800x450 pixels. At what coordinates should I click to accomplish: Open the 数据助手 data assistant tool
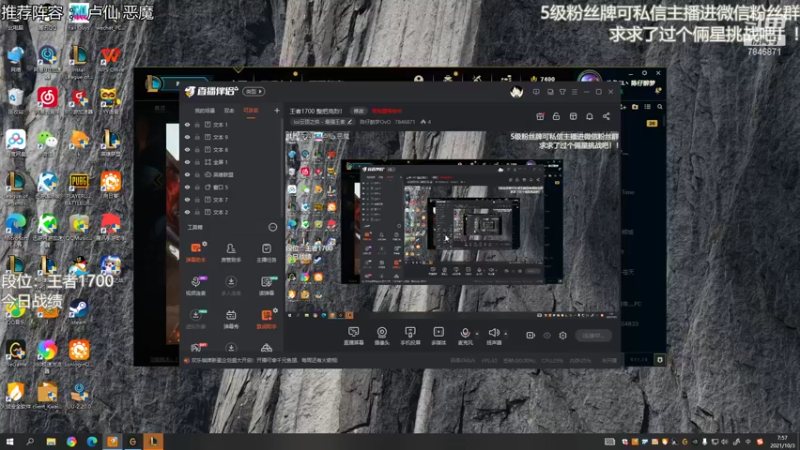click(x=266, y=319)
